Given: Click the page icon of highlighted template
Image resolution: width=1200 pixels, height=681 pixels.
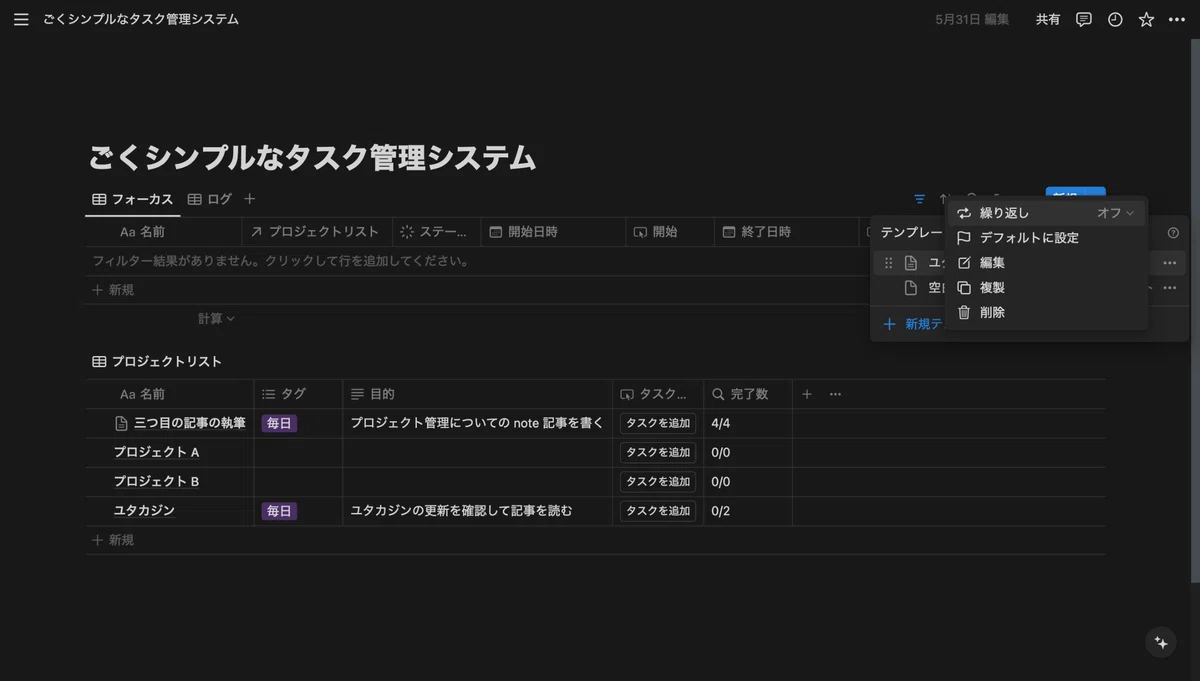Looking at the screenshot, I should click(x=911, y=263).
